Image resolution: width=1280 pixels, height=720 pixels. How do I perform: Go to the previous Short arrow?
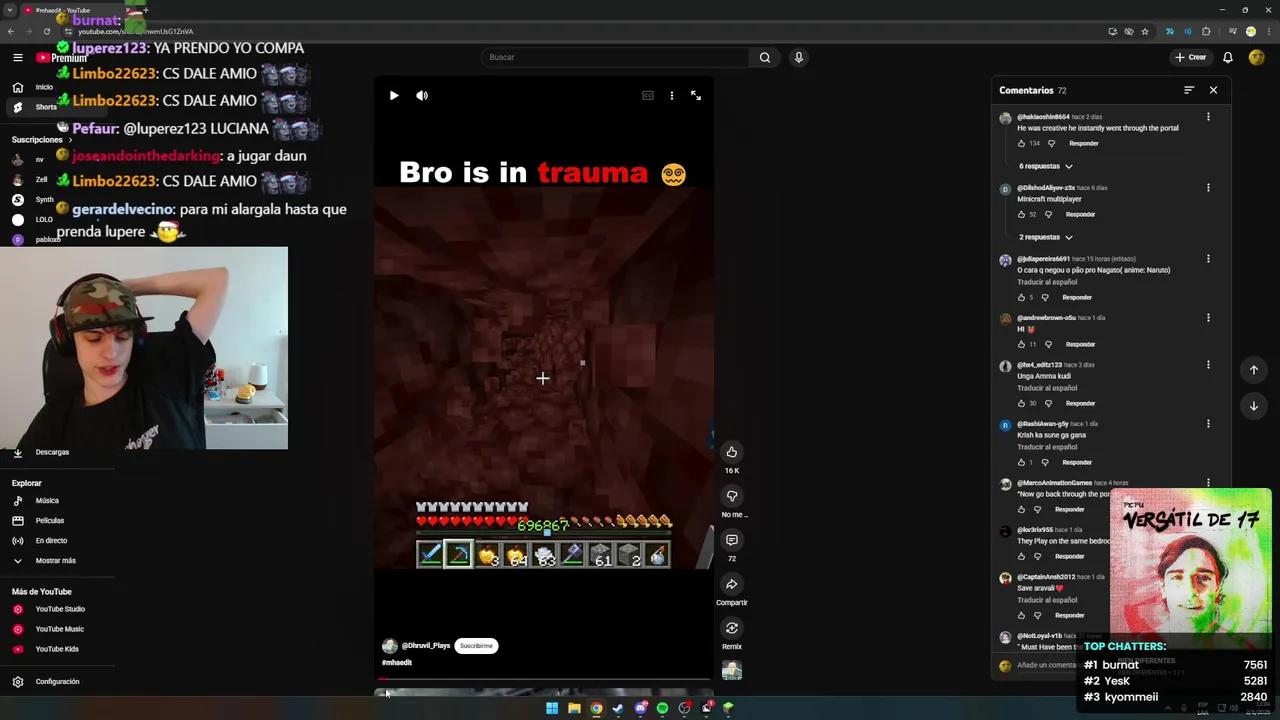(x=1254, y=370)
